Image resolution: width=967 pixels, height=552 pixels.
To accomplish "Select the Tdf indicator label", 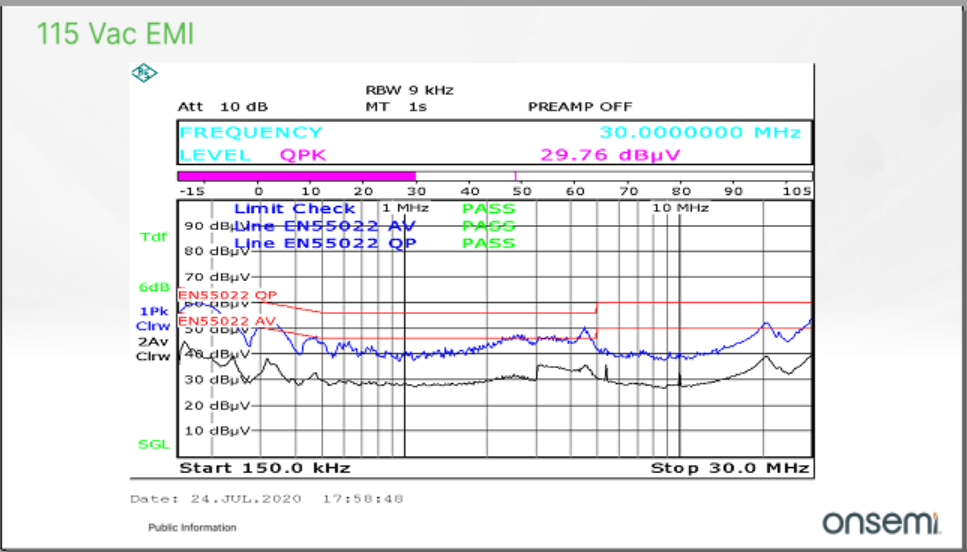I will (x=151, y=237).
